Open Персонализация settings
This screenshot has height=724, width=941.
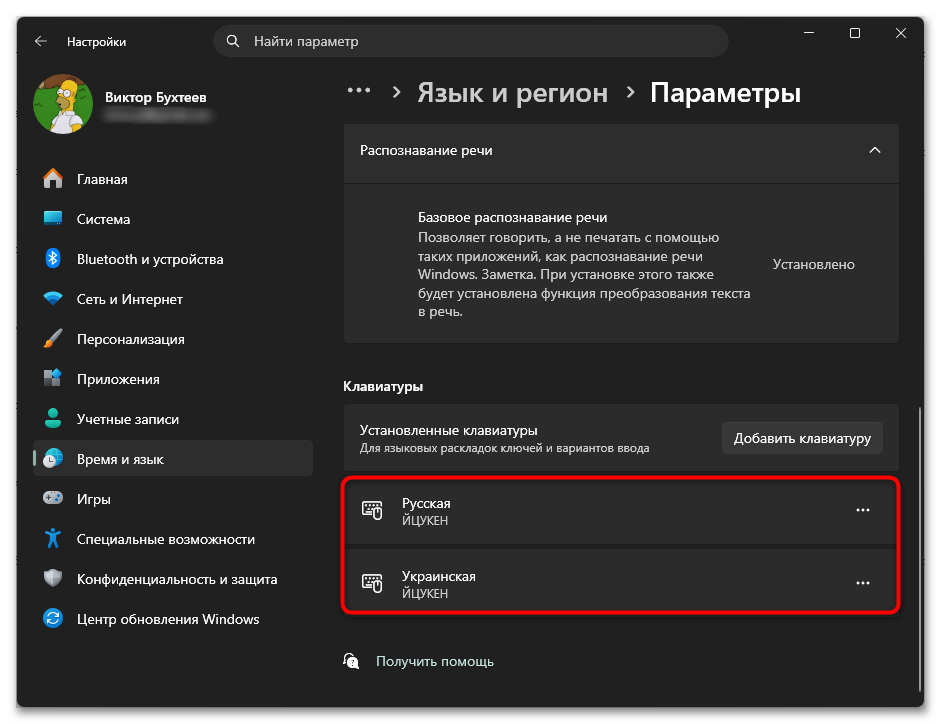tap(173, 339)
